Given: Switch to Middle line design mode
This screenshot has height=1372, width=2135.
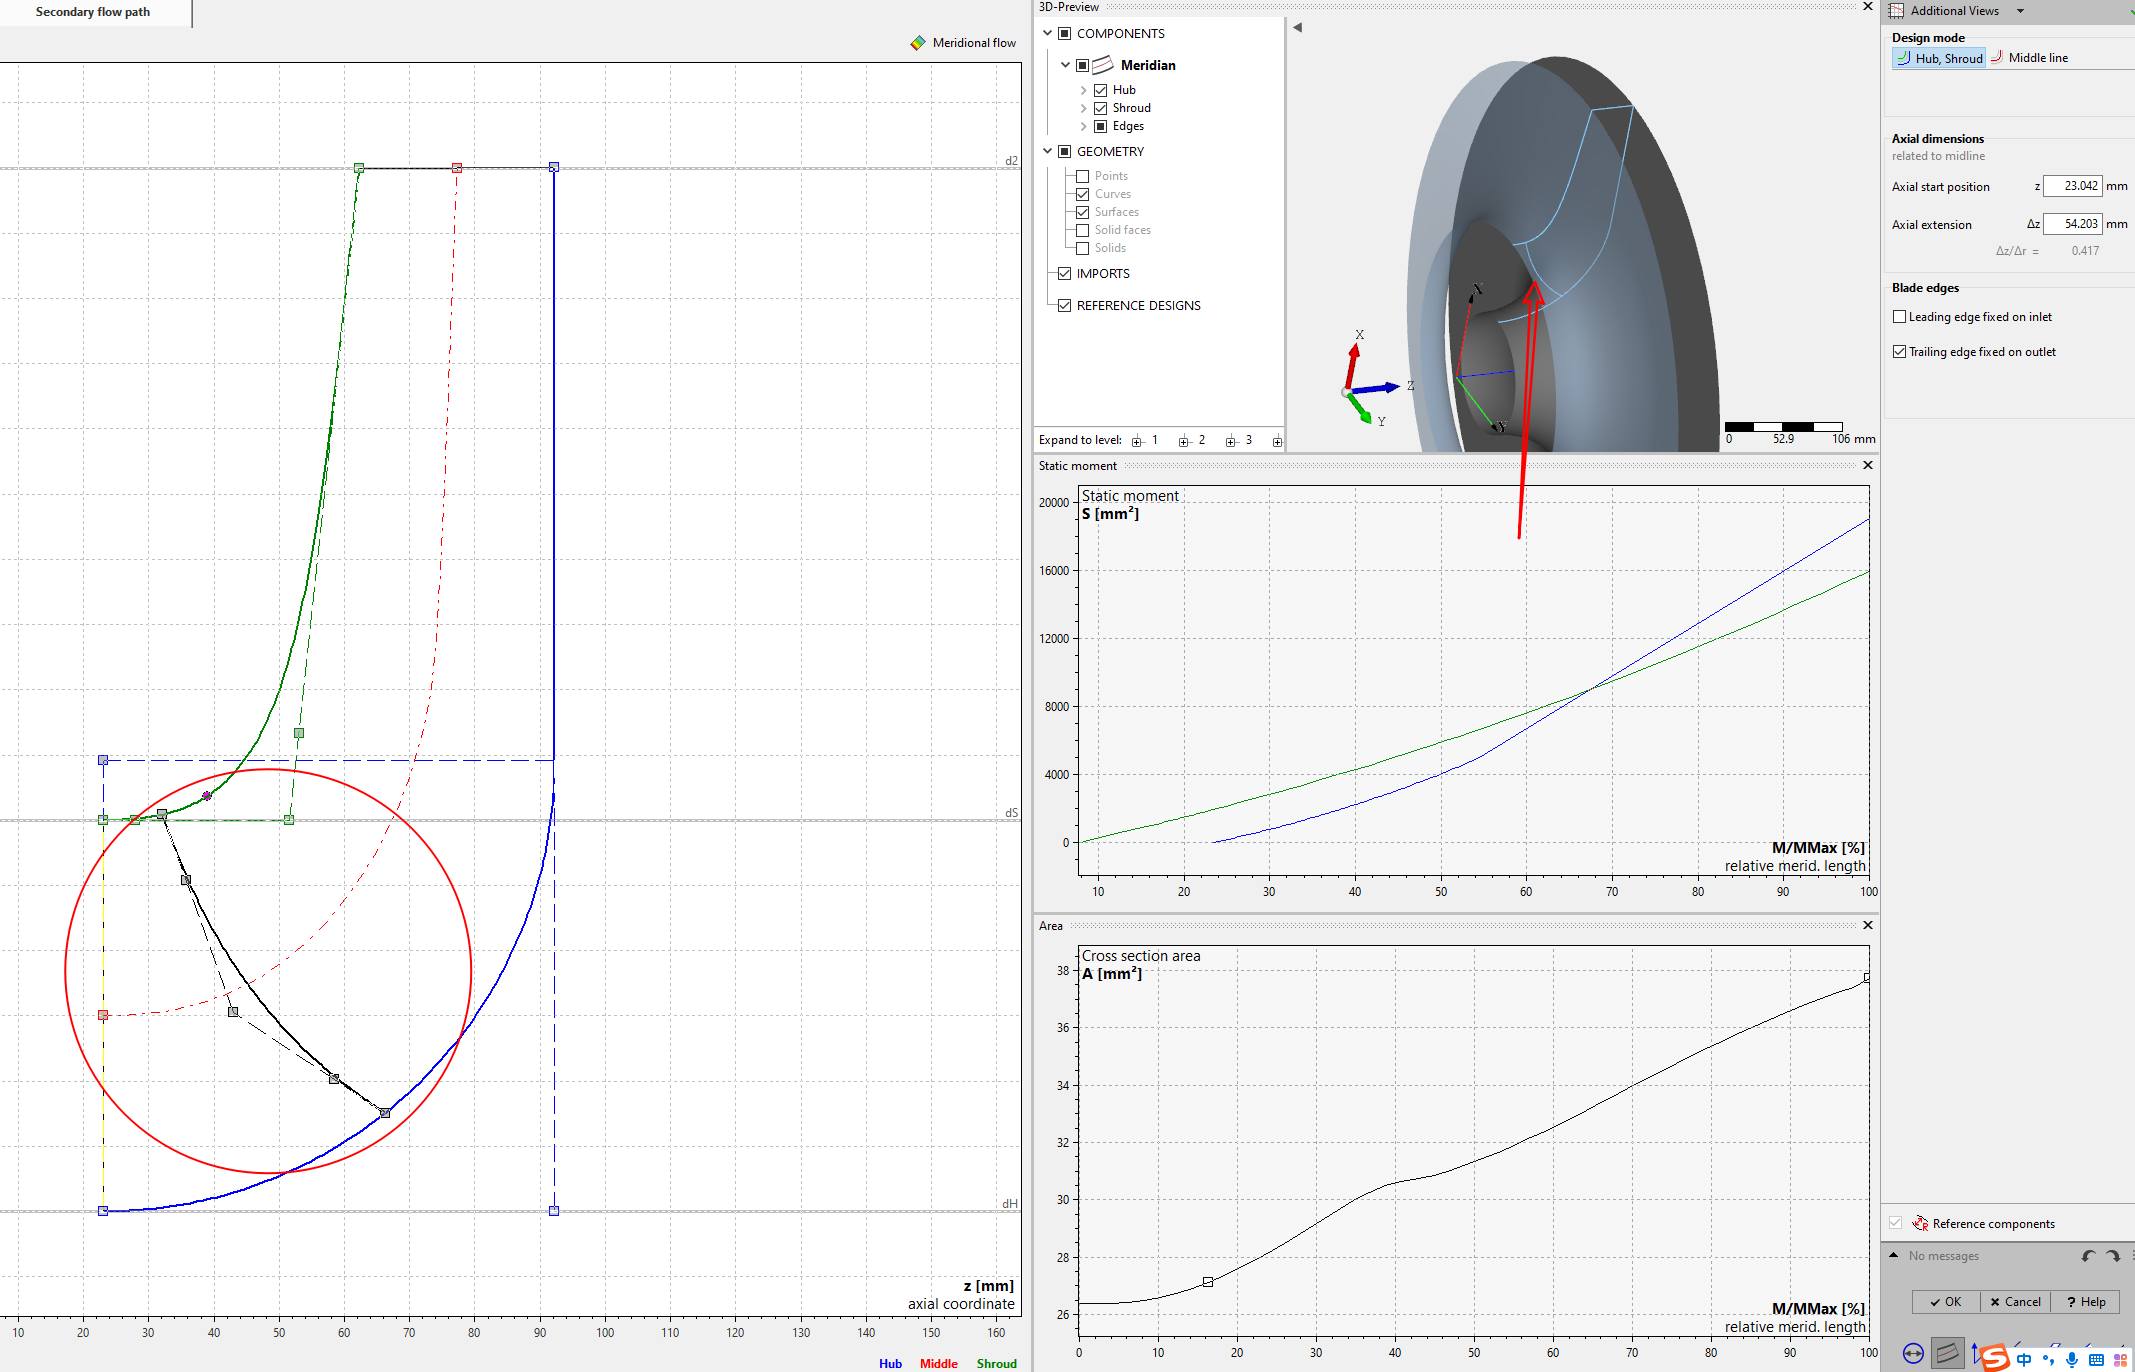Looking at the screenshot, I should point(2029,58).
